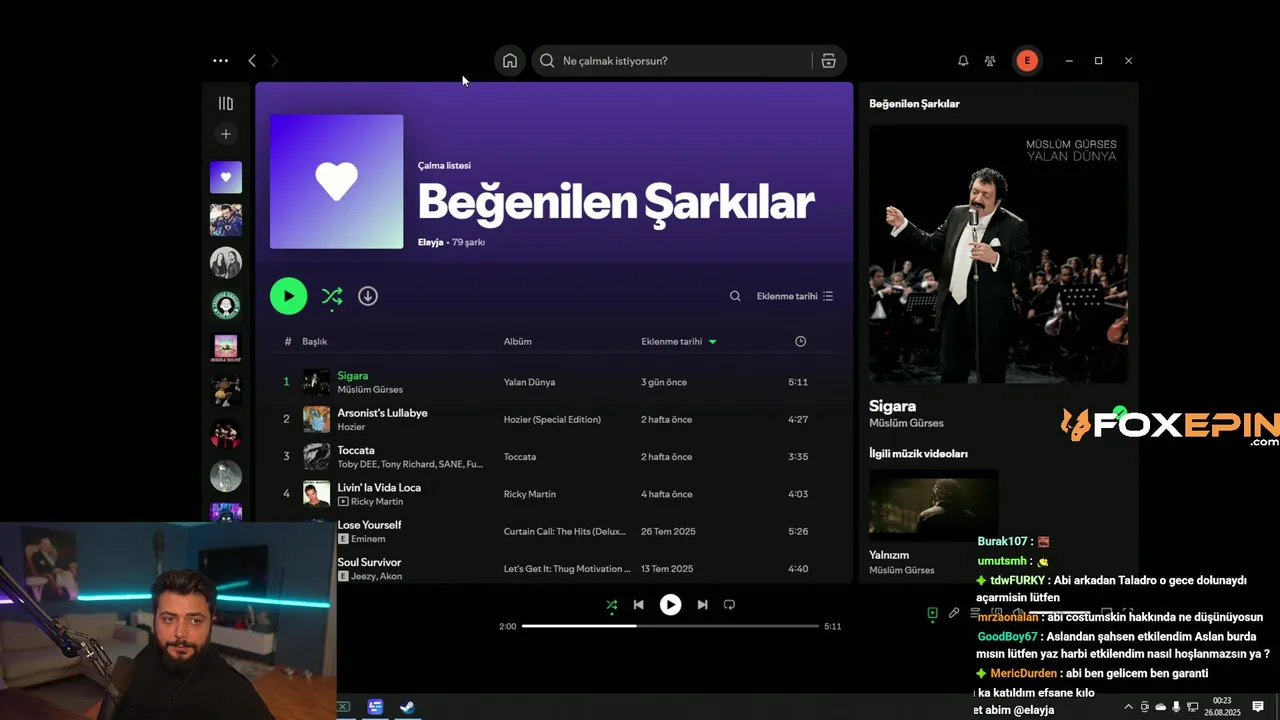Open the Müslüm Gürses artist link under Sigara
This screenshot has height=720, width=1280.
tap(370, 389)
